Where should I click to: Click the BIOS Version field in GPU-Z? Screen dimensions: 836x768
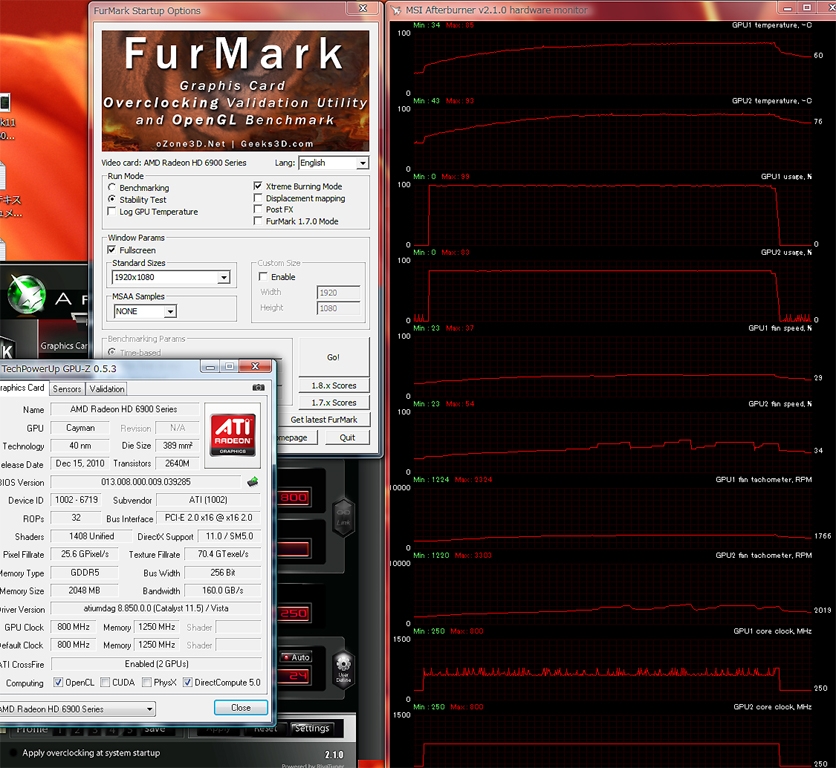(146, 482)
